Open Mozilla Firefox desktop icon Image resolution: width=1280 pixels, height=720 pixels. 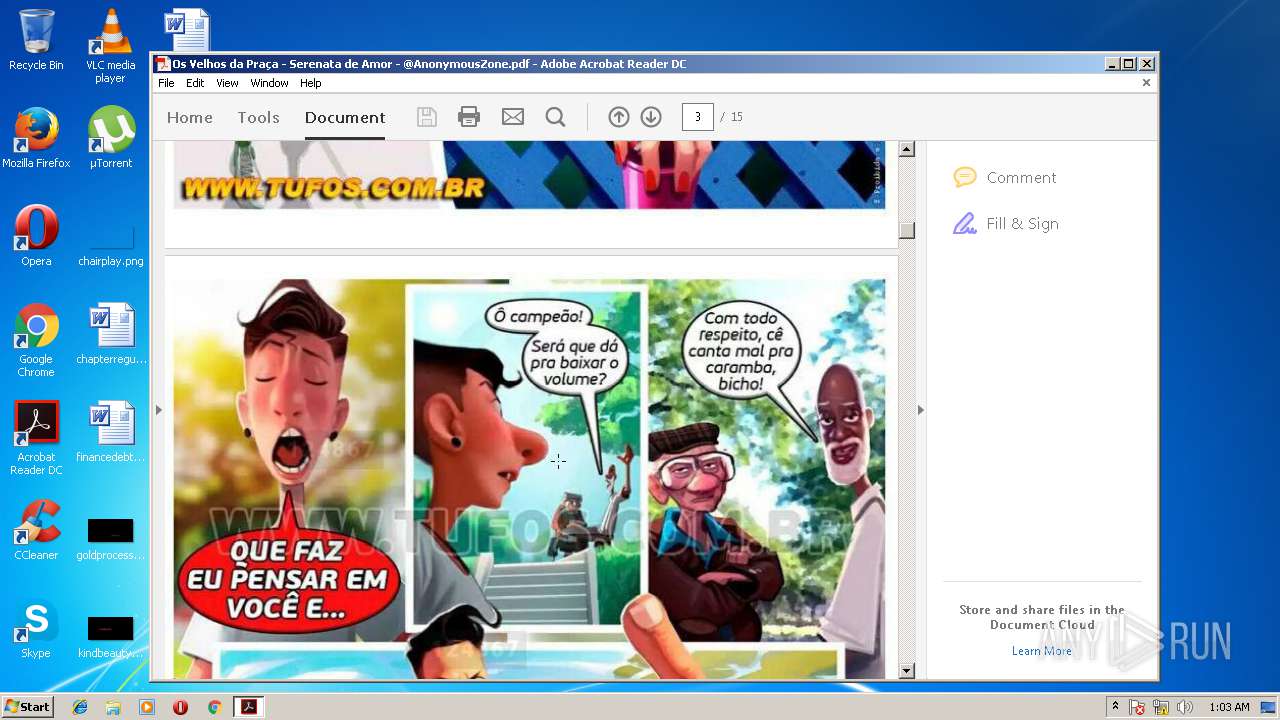[36, 138]
